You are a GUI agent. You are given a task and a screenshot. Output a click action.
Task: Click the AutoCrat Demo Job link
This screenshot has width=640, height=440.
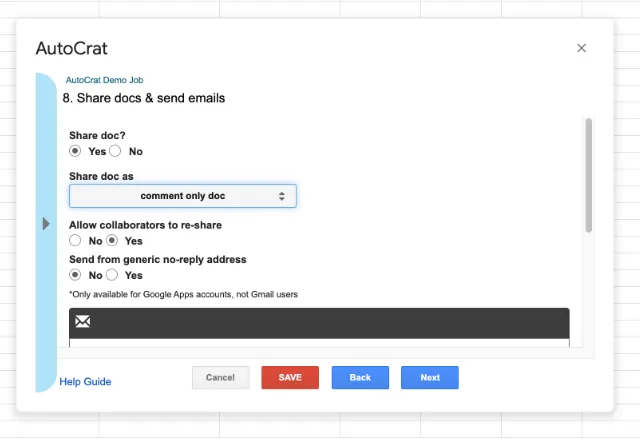click(104, 80)
